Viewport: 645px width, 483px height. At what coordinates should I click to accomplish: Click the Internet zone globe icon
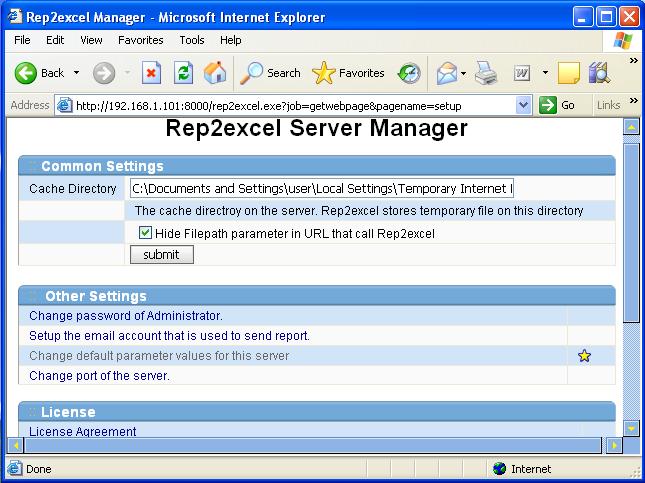499,469
